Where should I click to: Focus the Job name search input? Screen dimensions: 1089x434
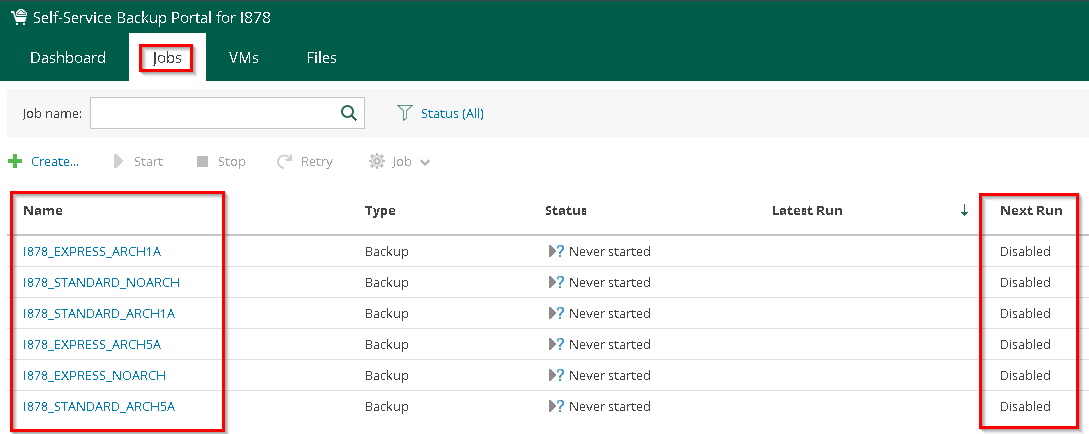click(213, 113)
